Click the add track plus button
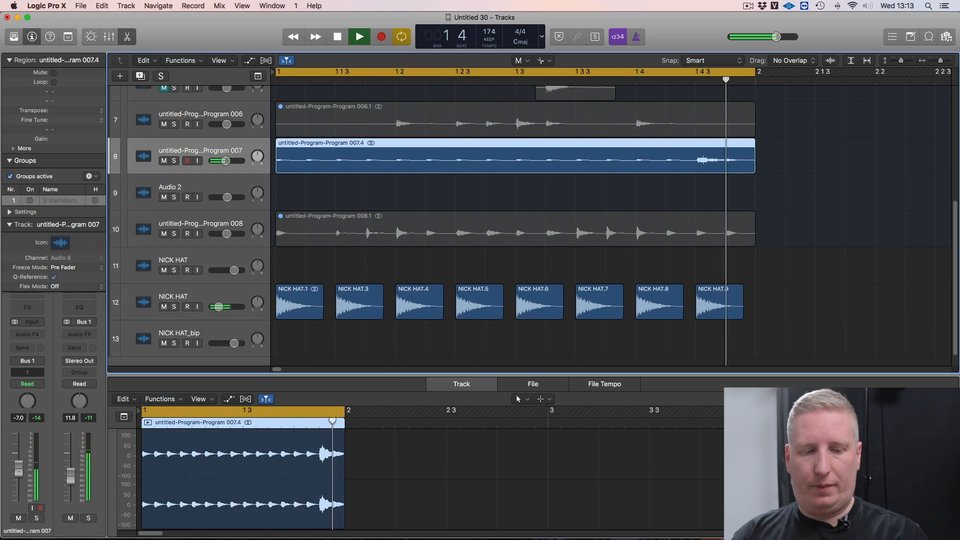Viewport: 960px width, 540px height. coord(120,76)
